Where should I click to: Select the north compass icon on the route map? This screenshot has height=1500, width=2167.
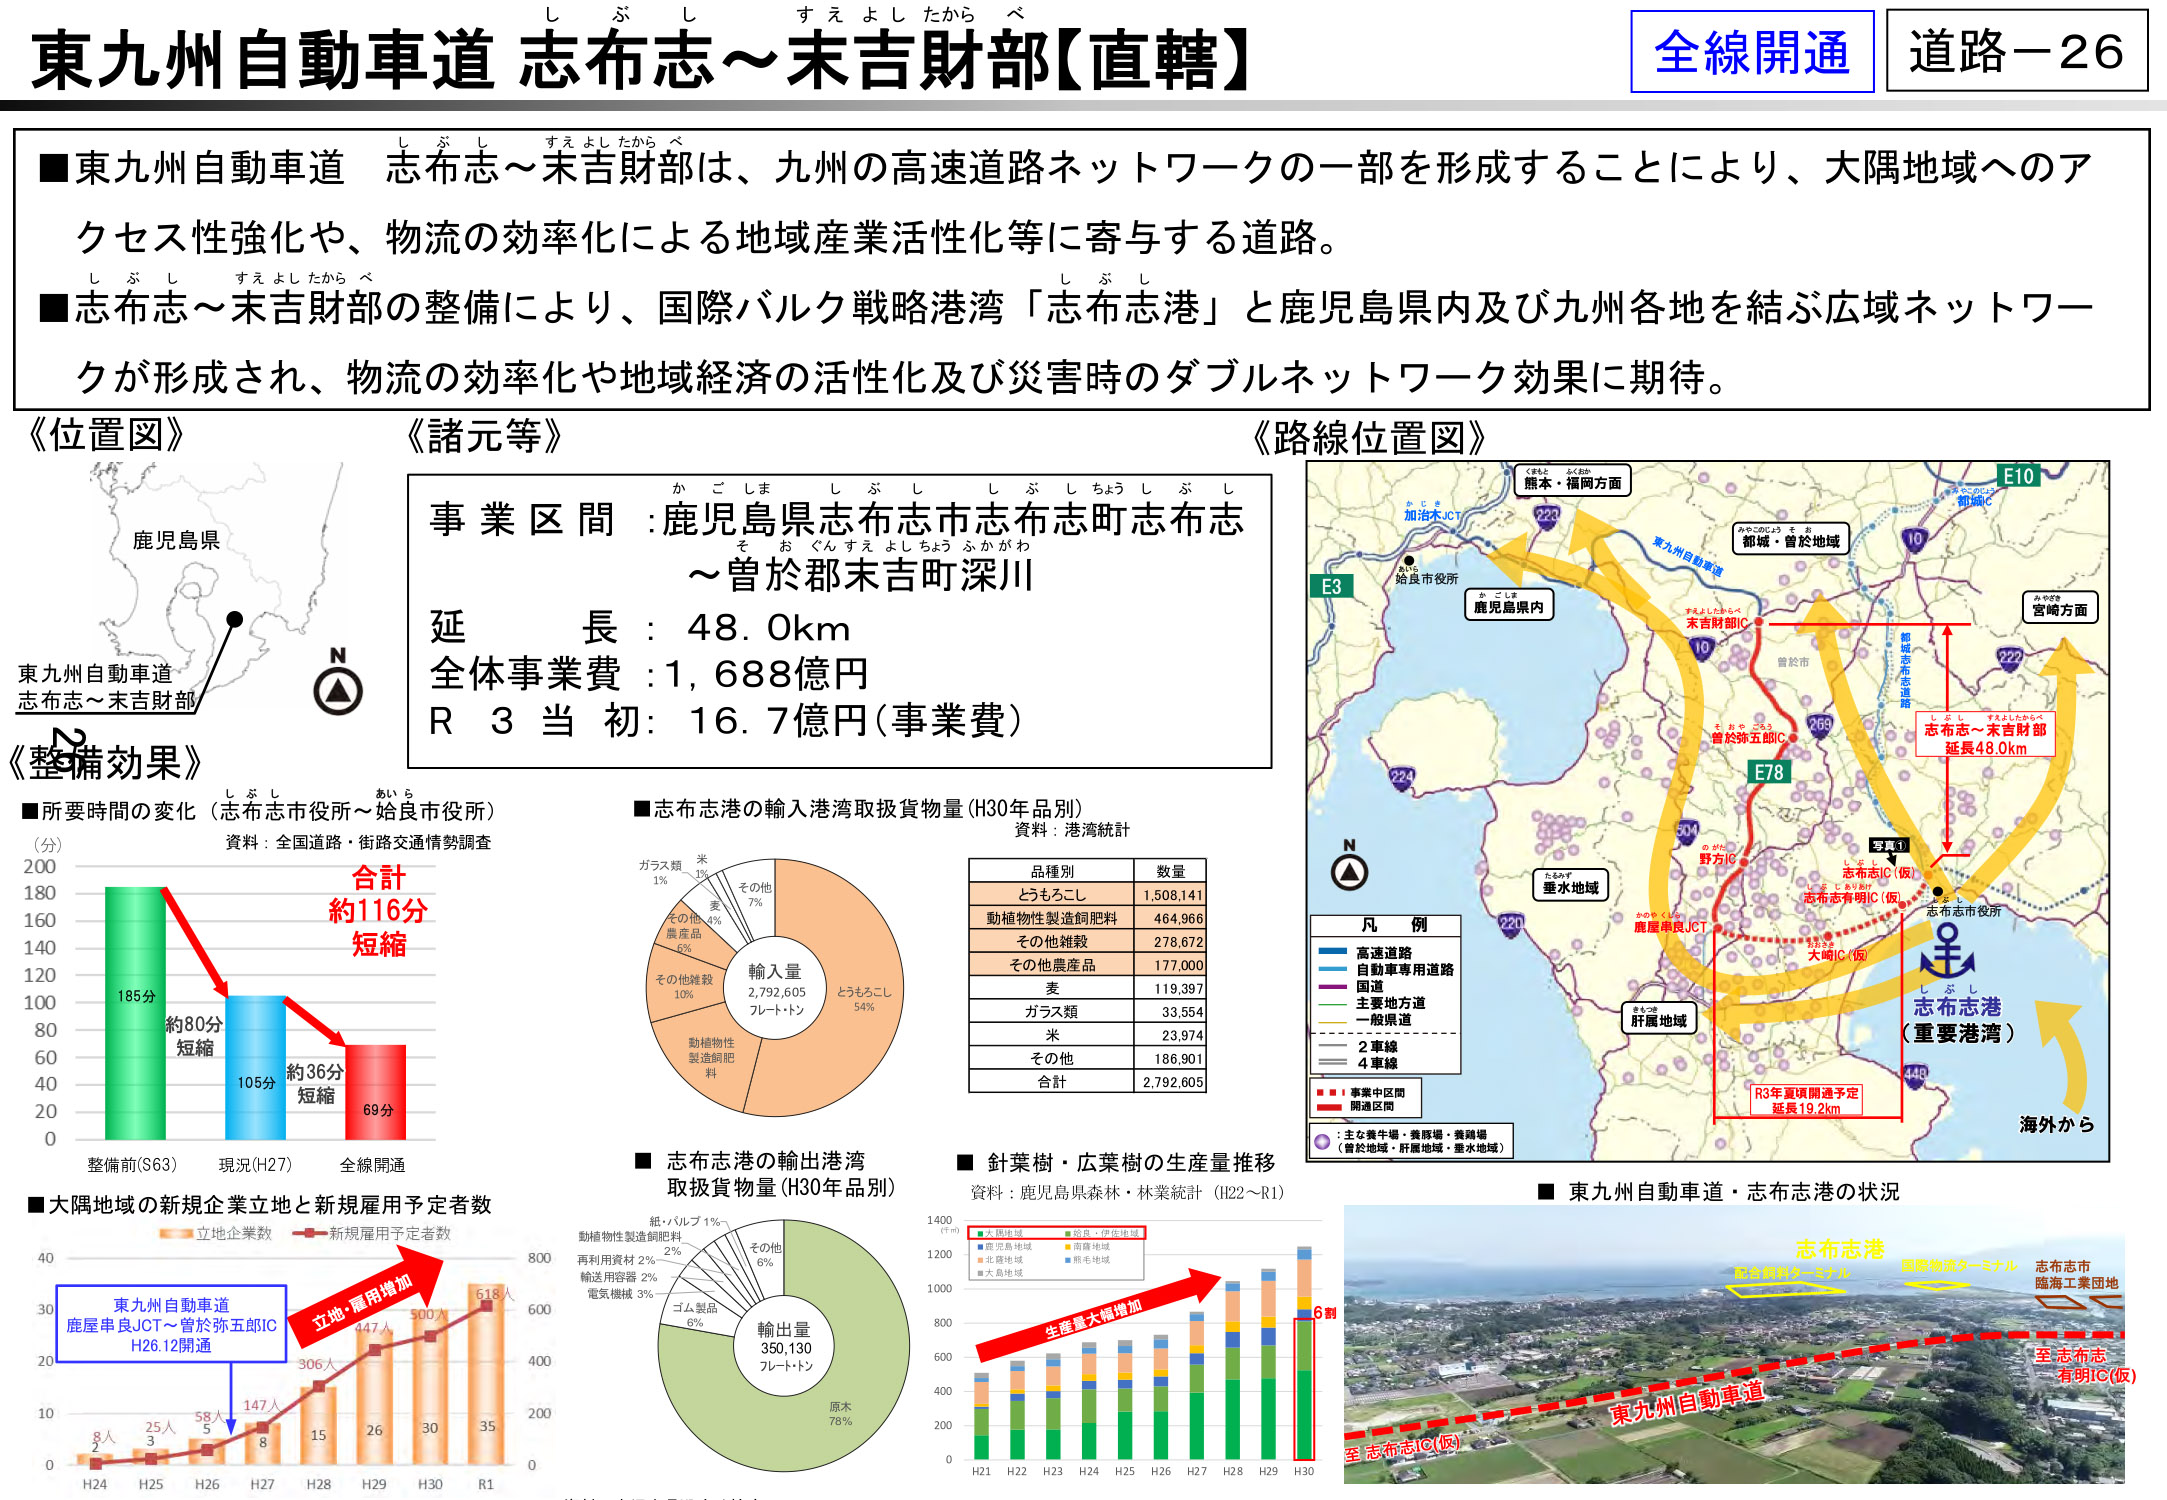coord(1349,872)
